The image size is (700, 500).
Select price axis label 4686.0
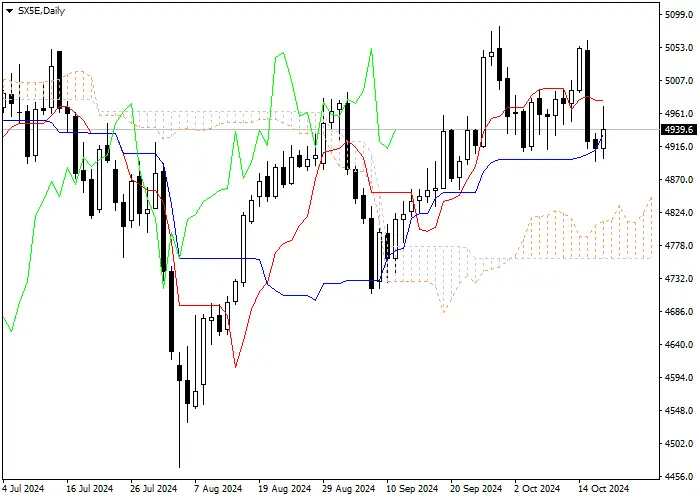(679, 312)
